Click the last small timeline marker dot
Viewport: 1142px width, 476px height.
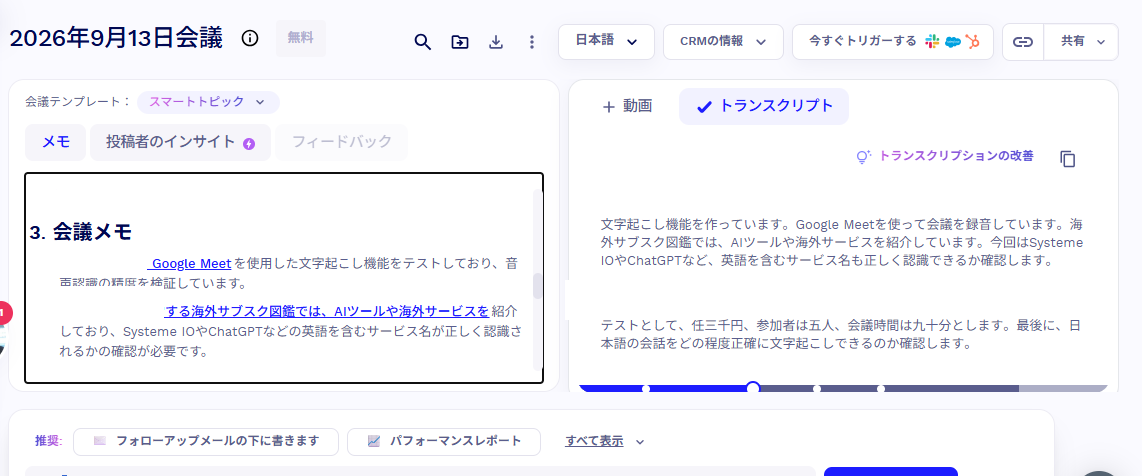[x=881, y=389]
